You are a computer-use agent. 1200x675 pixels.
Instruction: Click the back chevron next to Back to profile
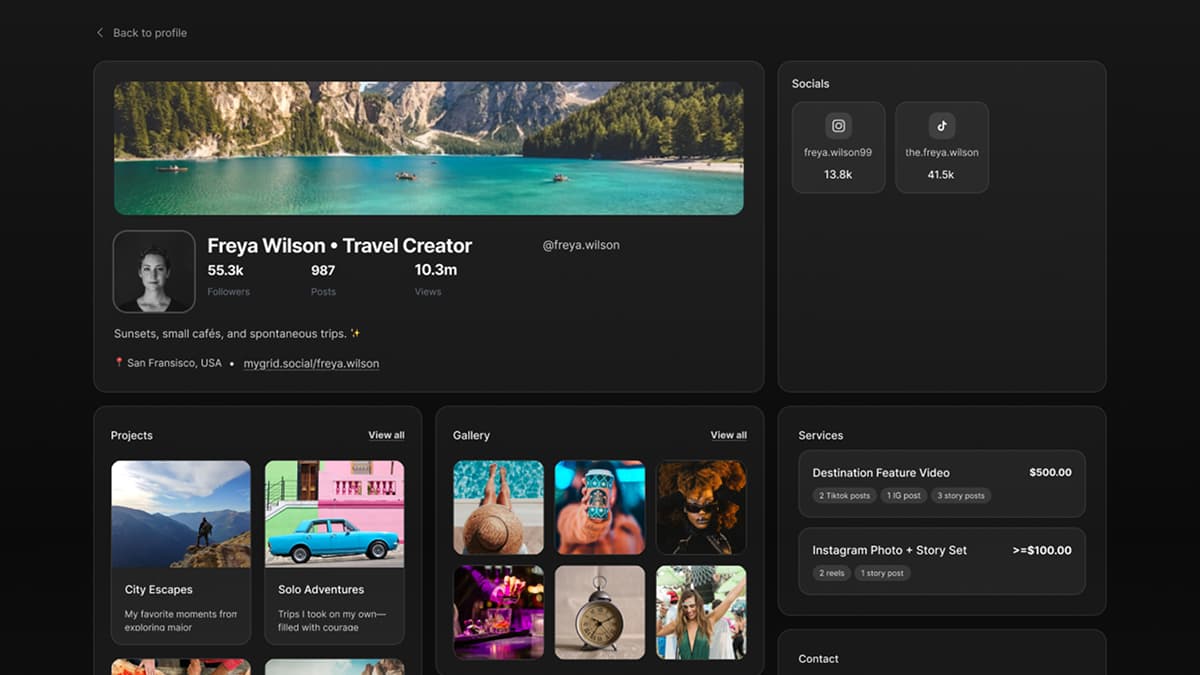[x=99, y=32]
